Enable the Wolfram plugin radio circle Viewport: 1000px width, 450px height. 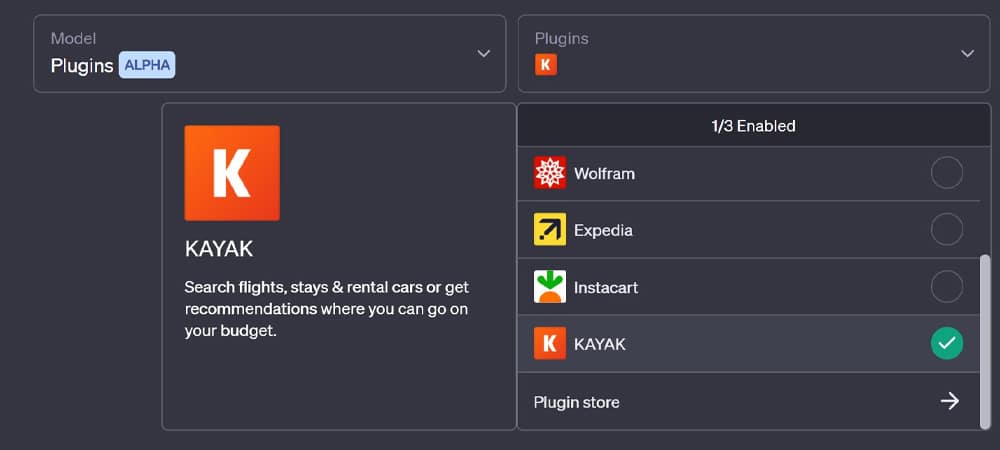946,173
